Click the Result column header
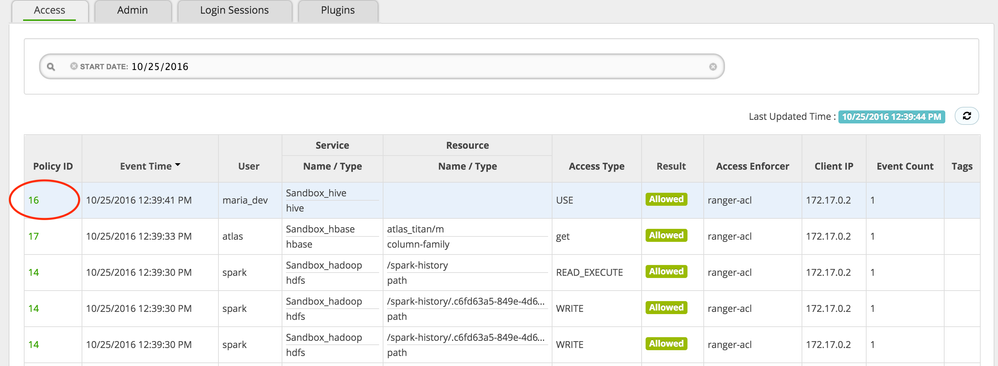Viewport: 998px width, 366px height. pos(671,166)
